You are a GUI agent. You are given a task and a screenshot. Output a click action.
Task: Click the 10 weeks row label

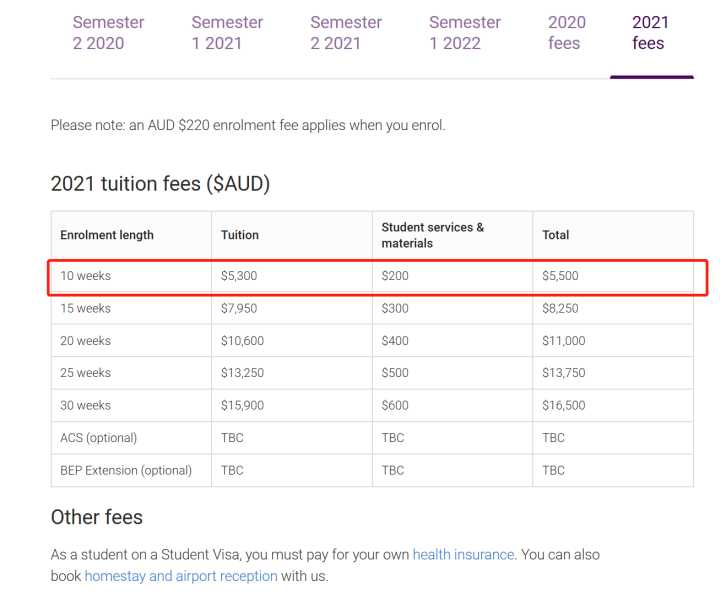[x=85, y=276]
